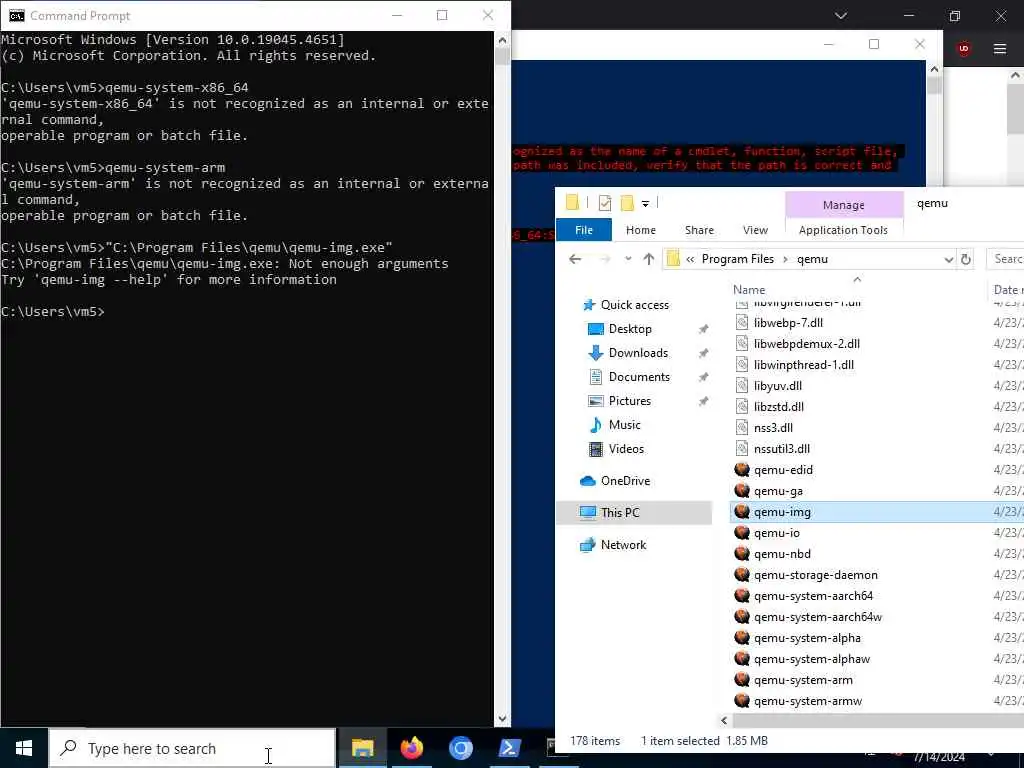Refresh the qemu folder view
This screenshot has width=1024, height=768.
965,259
